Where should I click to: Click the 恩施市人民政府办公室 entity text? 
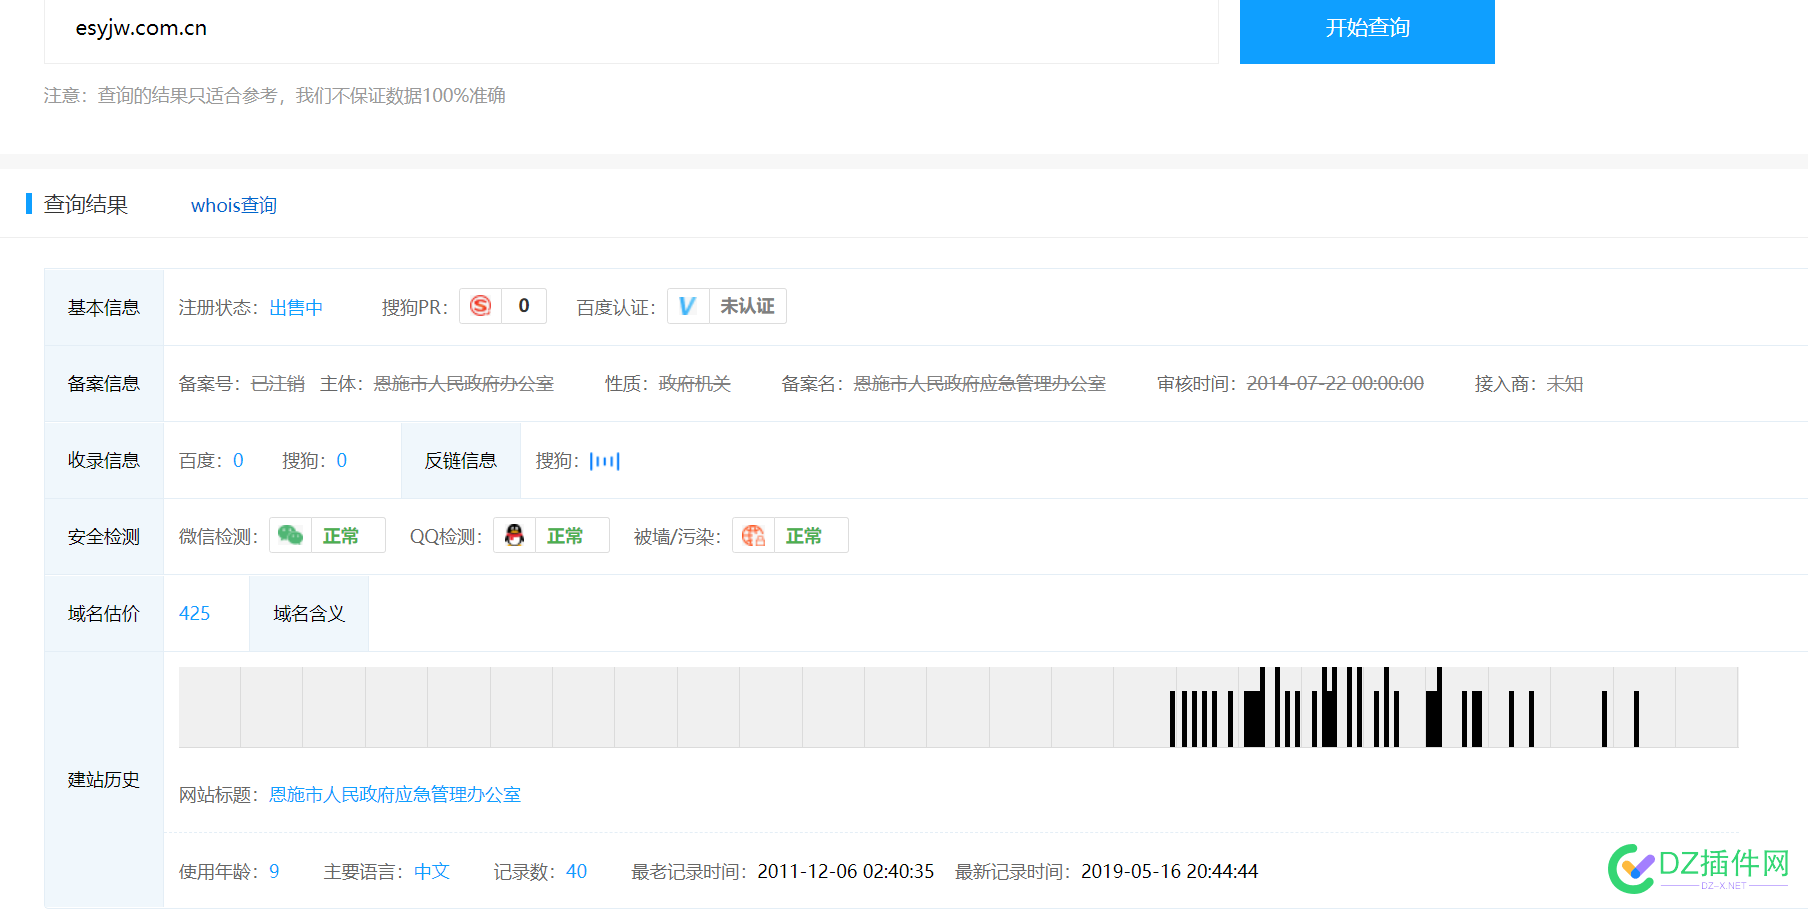tap(464, 383)
